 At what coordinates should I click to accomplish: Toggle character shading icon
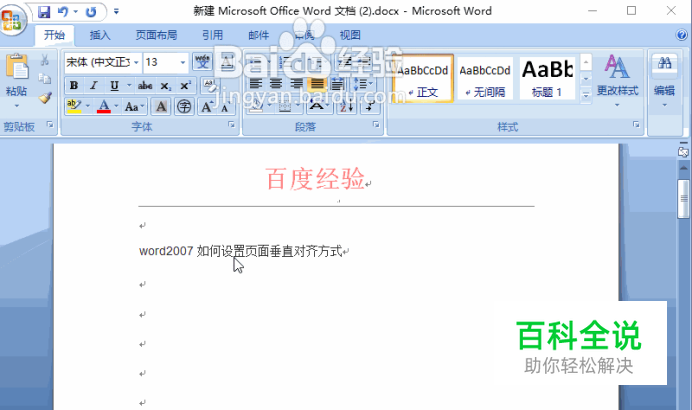161,106
